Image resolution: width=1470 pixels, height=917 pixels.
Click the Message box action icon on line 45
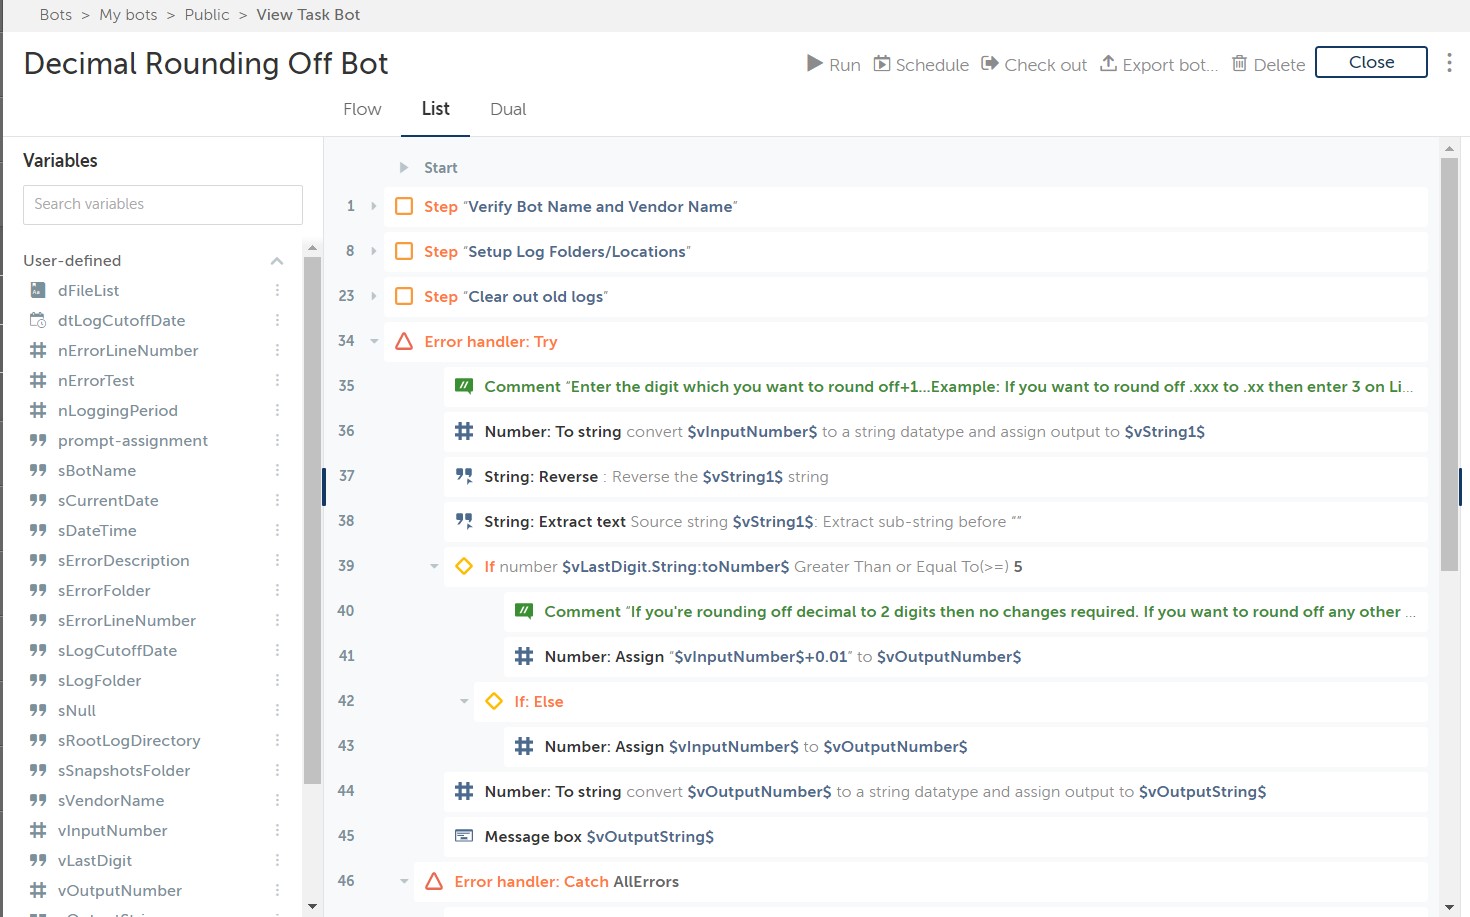click(x=464, y=836)
